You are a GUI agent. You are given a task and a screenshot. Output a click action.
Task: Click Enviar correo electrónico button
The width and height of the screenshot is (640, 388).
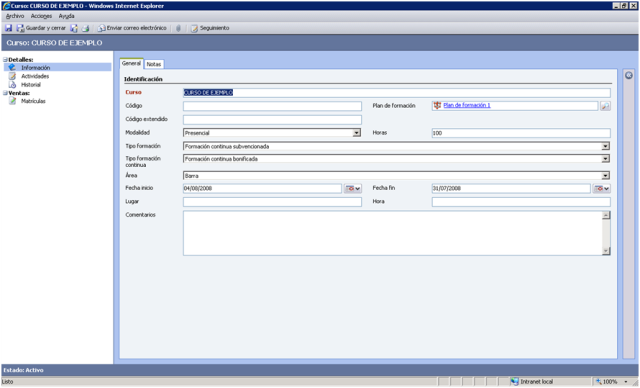coord(132,28)
